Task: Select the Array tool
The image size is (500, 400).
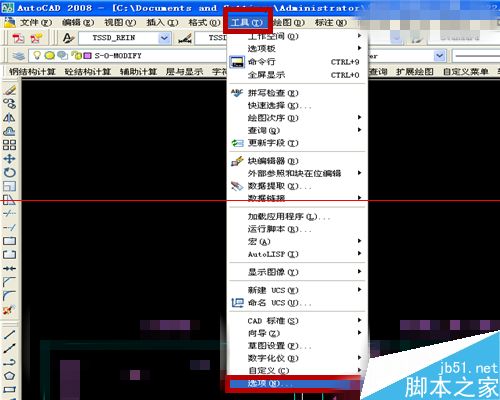Action: (x=9, y=145)
